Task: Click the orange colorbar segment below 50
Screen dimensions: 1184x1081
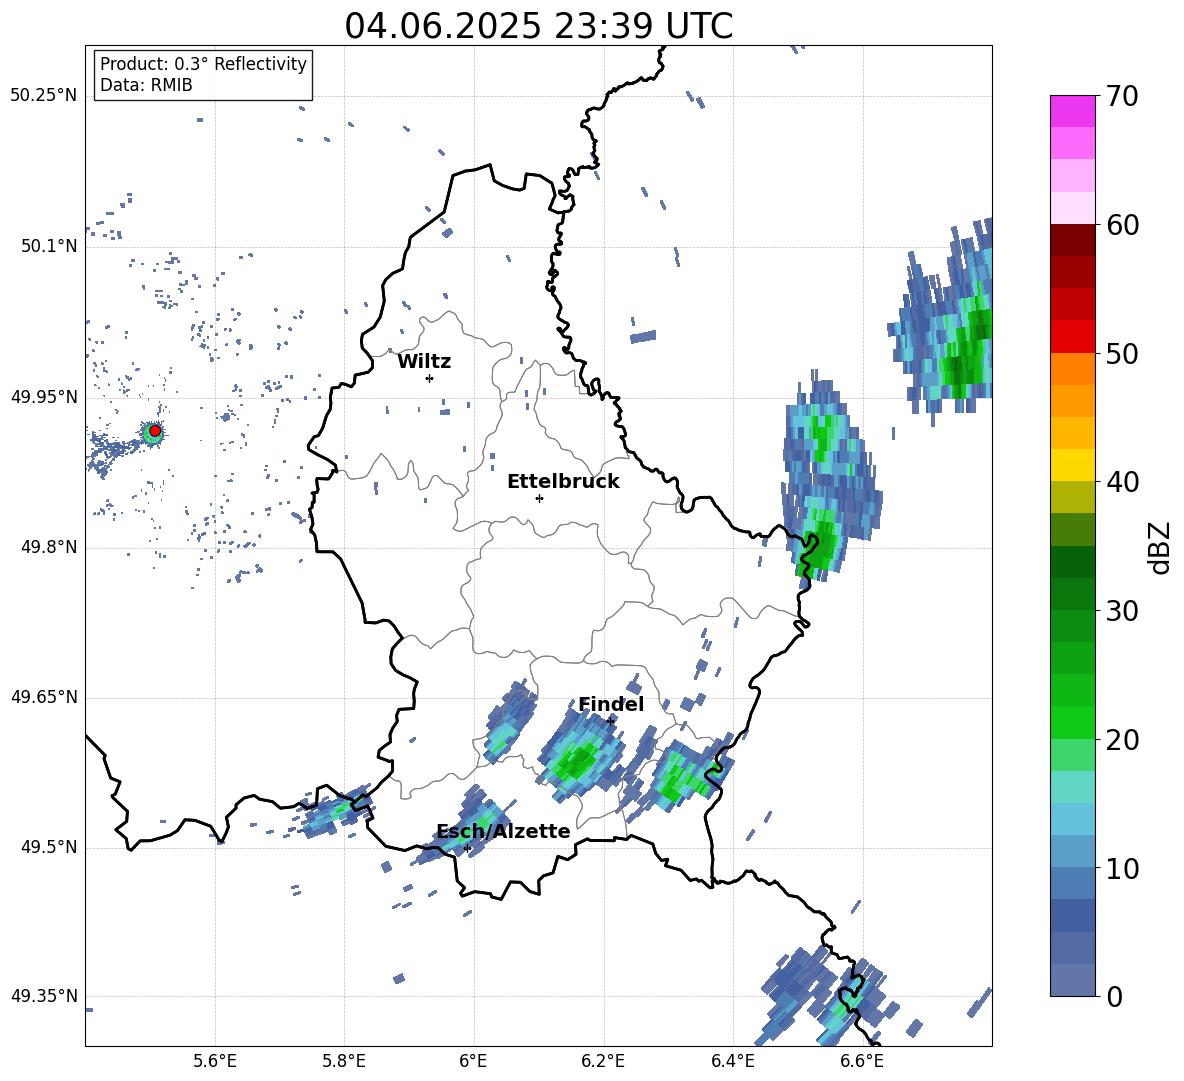Action: tap(1072, 368)
